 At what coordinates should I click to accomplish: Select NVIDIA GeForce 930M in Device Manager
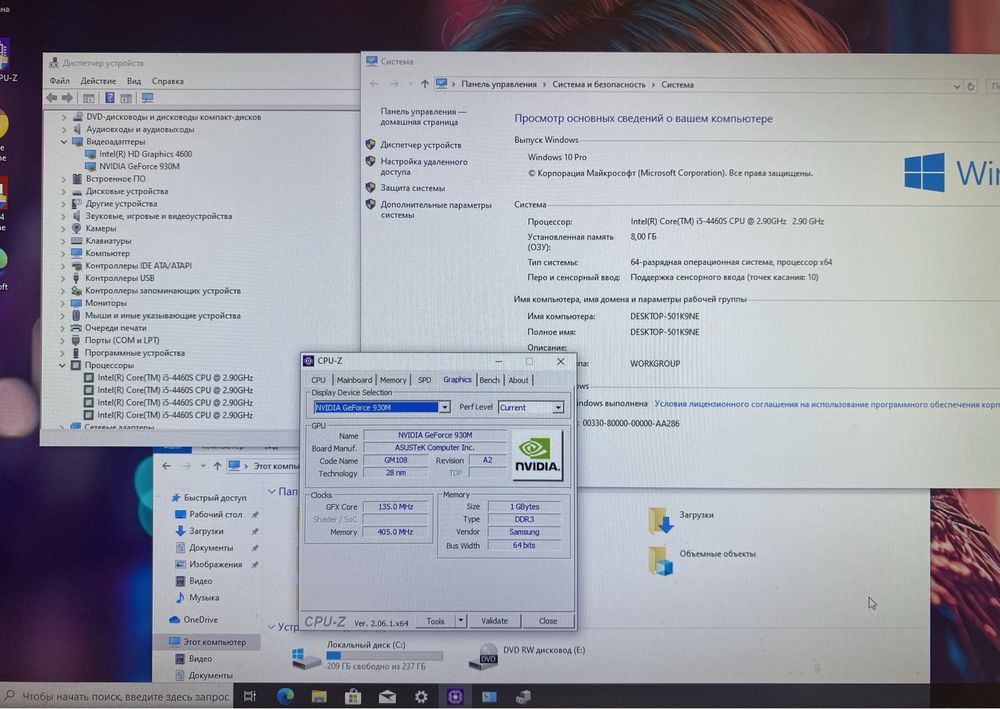(x=139, y=166)
